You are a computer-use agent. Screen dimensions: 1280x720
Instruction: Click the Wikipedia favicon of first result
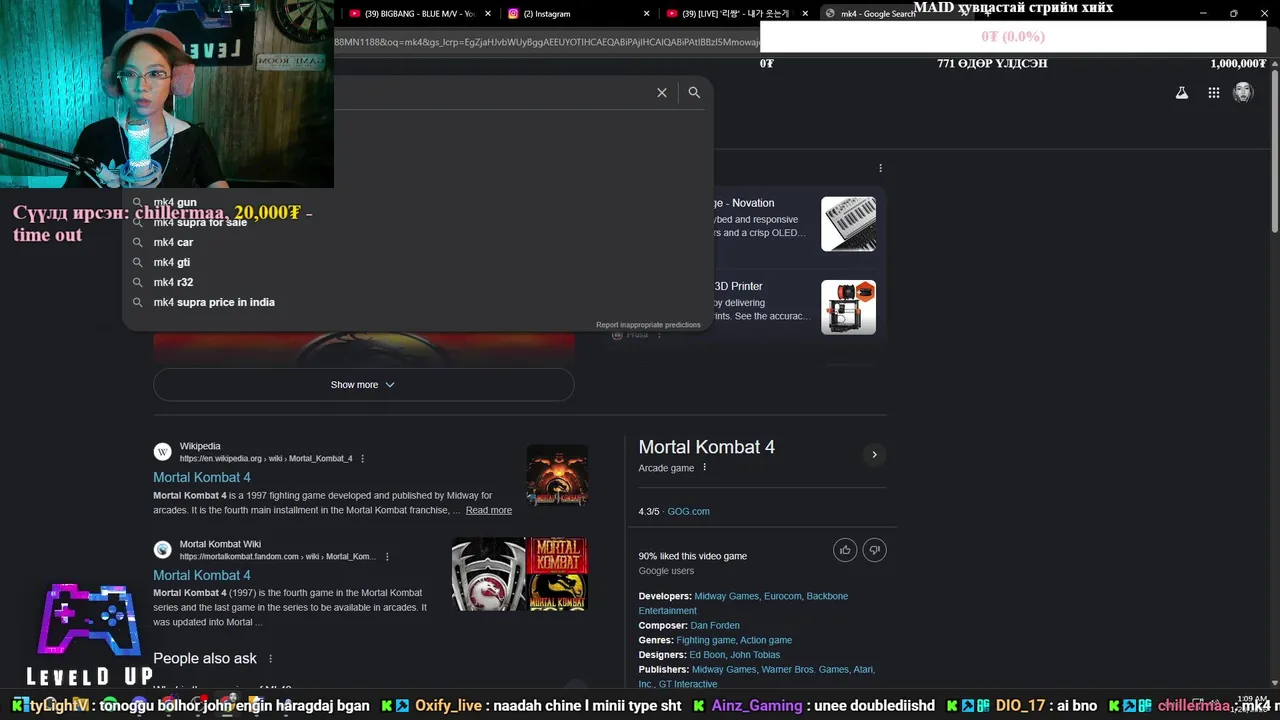[x=162, y=452]
